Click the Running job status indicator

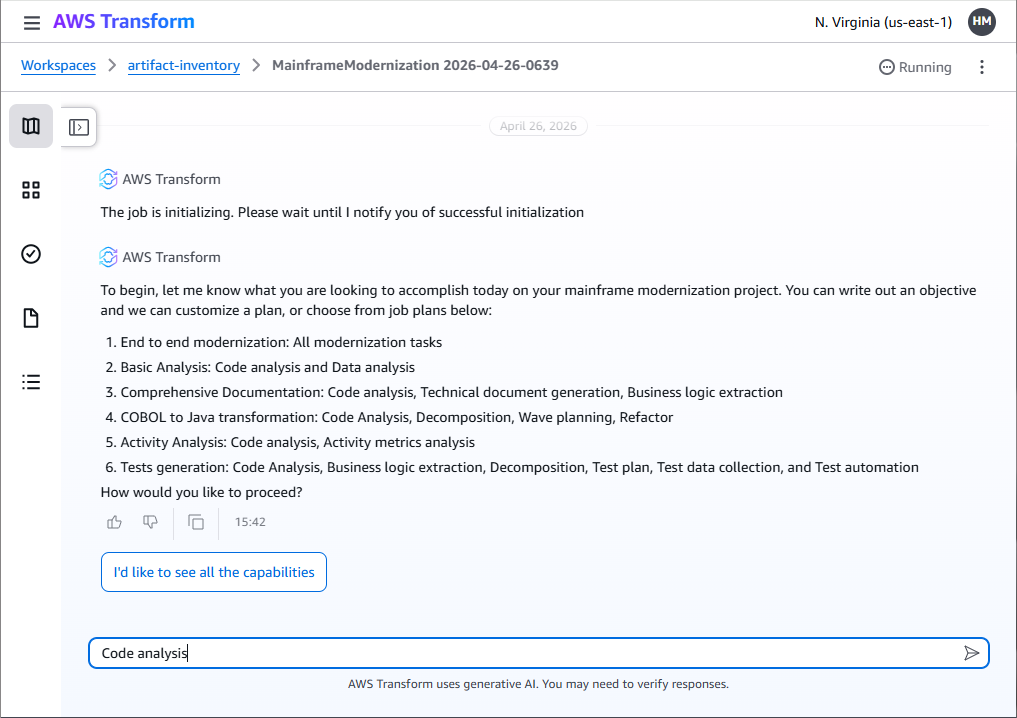[x=915, y=67]
